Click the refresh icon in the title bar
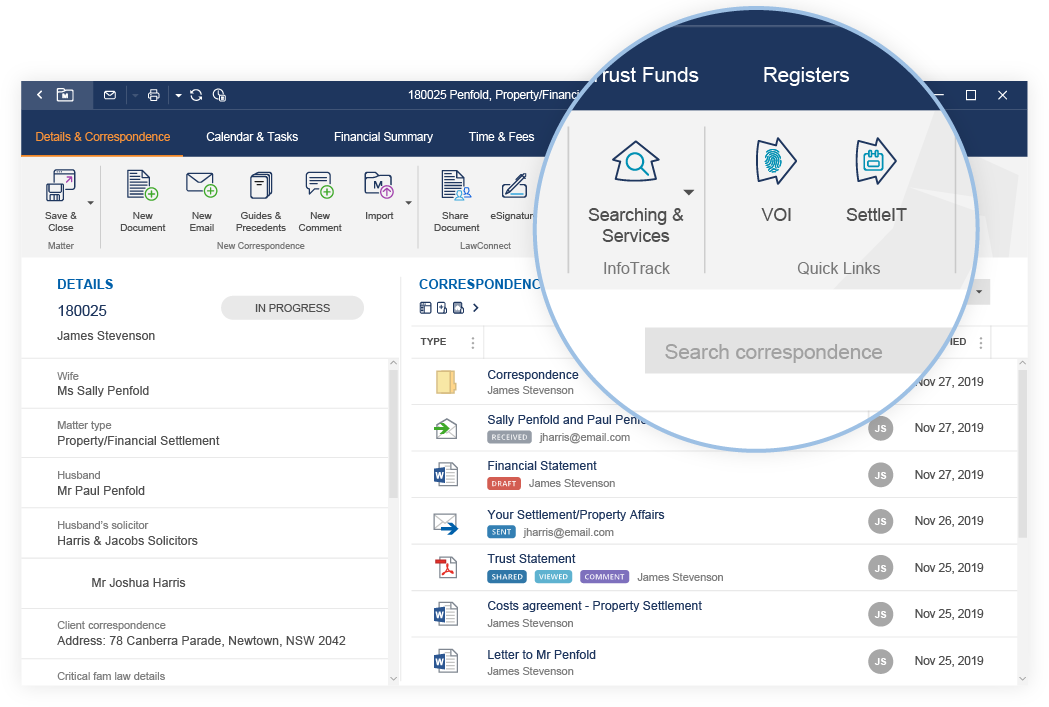The width and height of the screenshot is (1049, 707). 196,95
